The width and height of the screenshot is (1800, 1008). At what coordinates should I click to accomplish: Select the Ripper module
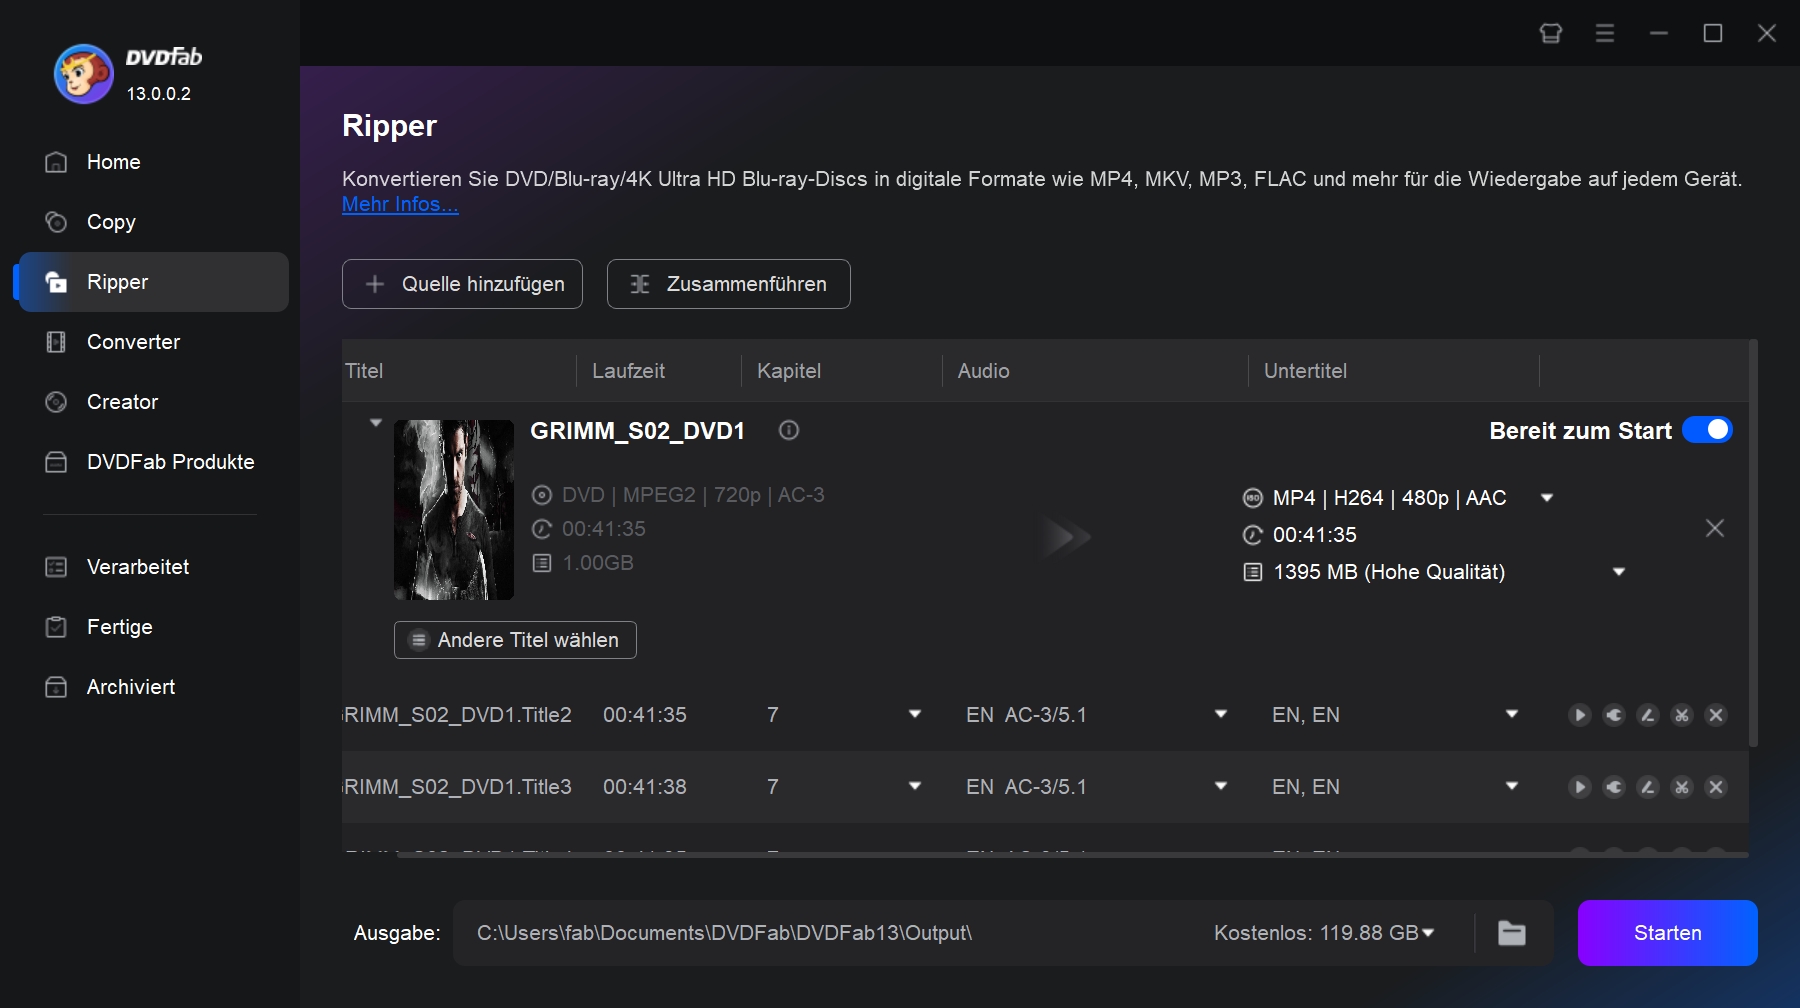pos(154,282)
